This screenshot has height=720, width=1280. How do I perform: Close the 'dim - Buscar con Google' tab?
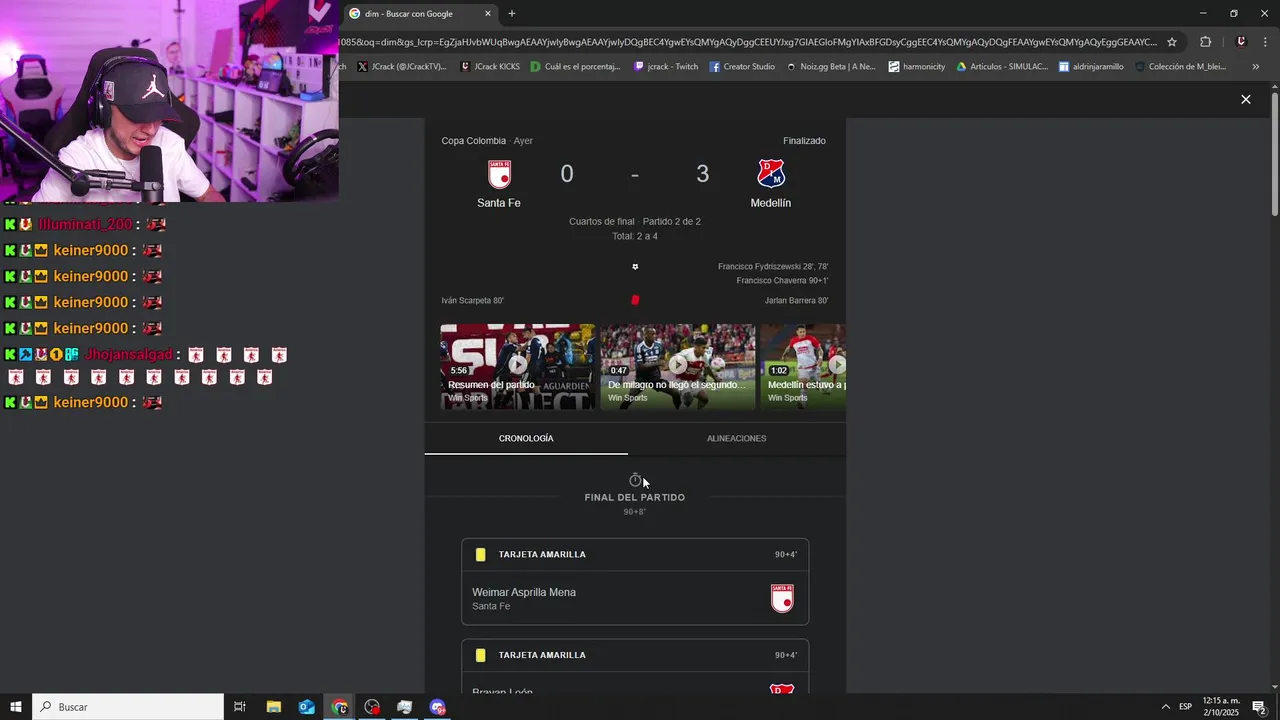click(x=488, y=14)
